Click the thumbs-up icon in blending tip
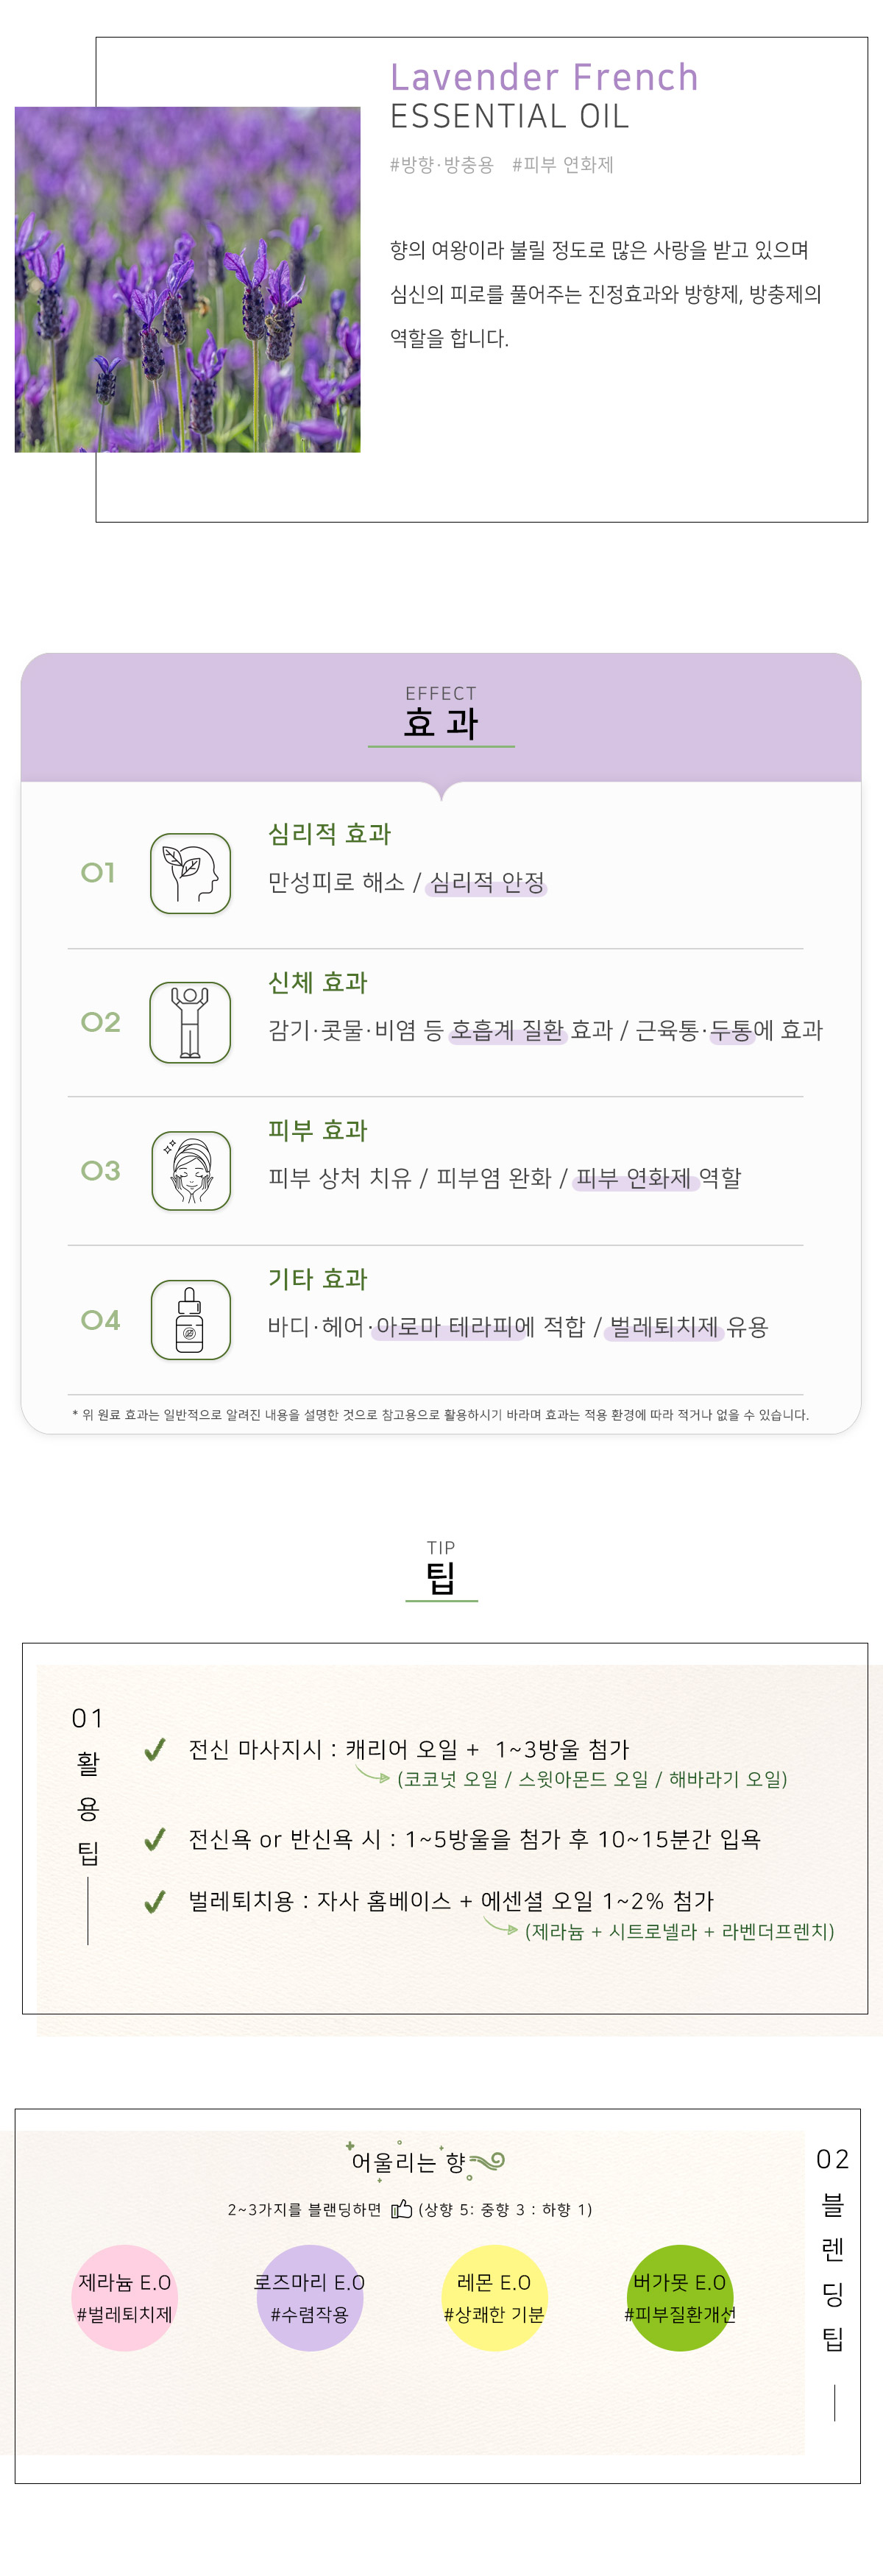Image resolution: width=883 pixels, height=2576 pixels. (401, 2209)
